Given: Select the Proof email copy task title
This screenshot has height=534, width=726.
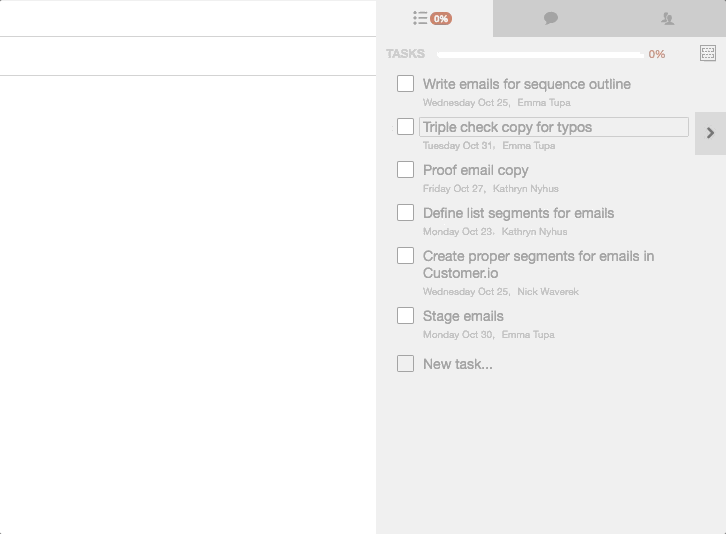Looking at the screenshot, I should click(476, 170).
